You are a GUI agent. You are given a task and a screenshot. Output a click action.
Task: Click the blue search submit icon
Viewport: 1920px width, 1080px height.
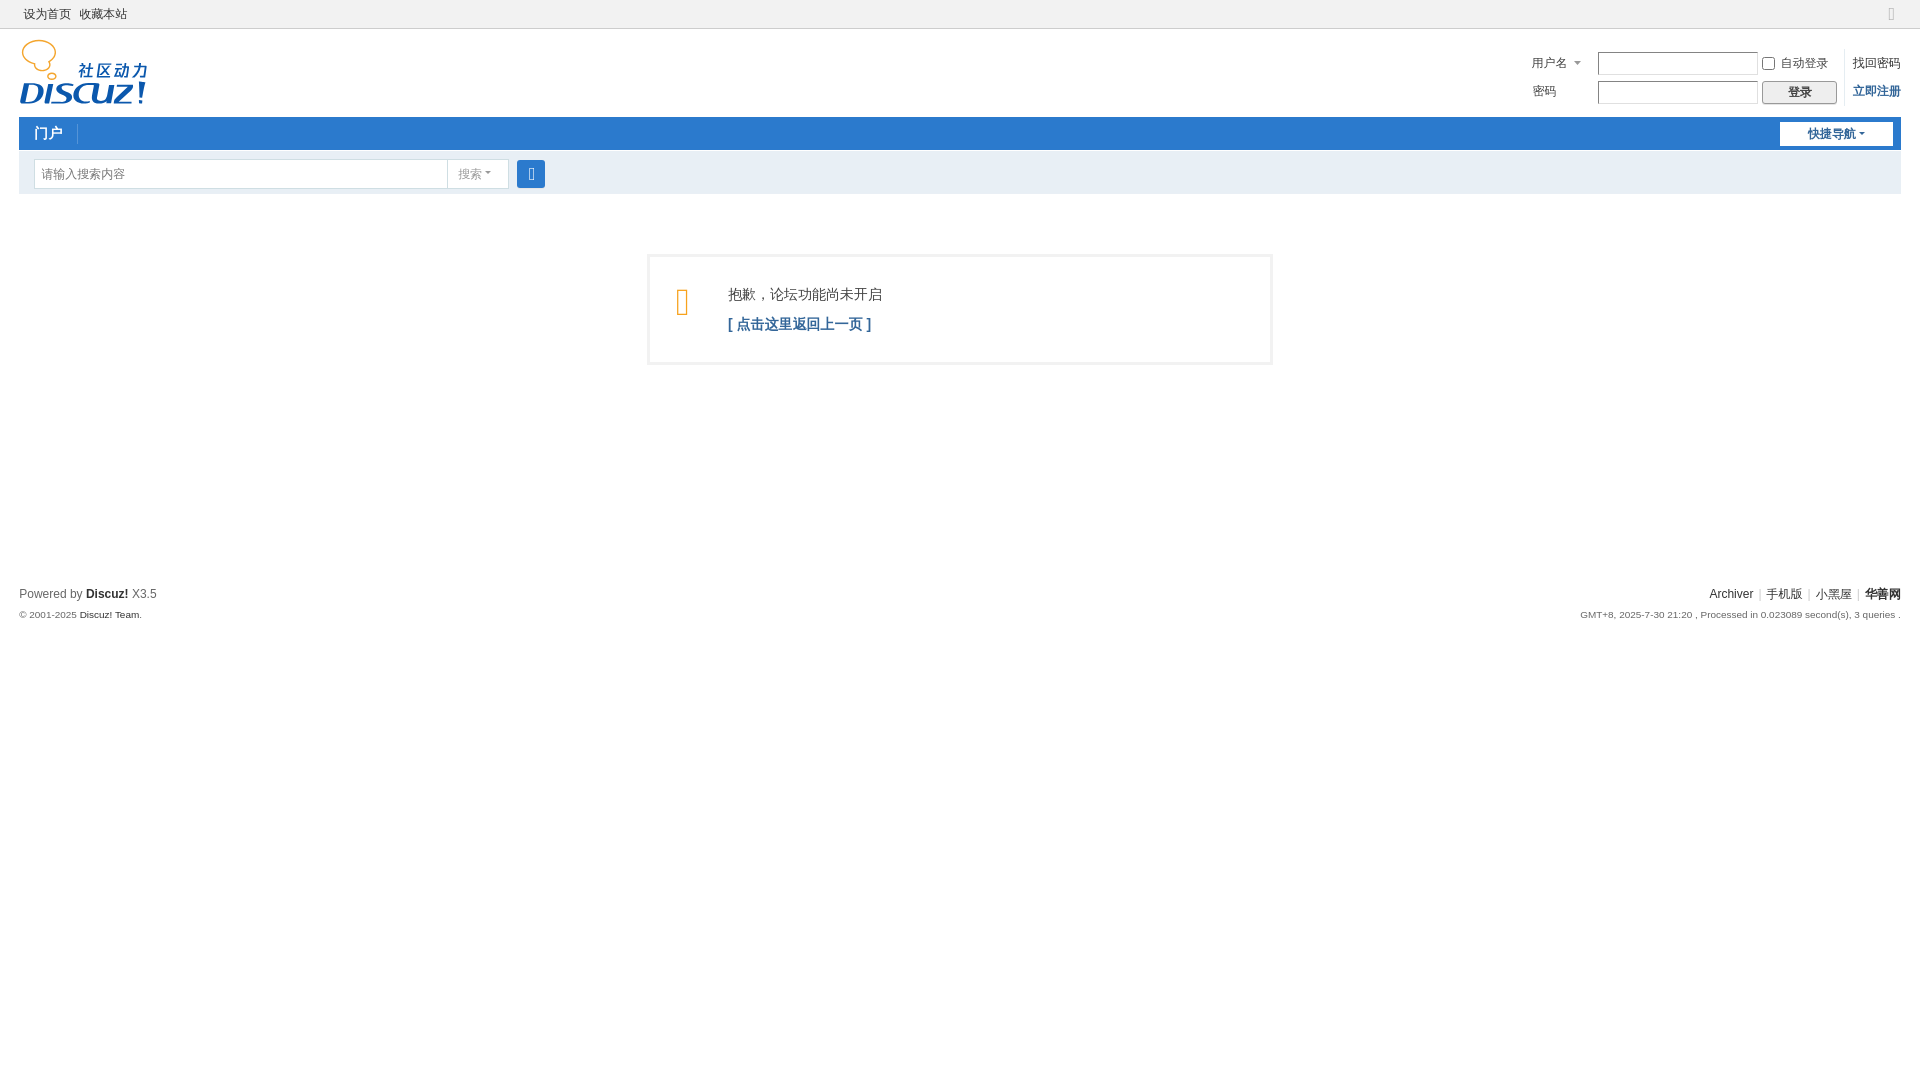pos(531,174)
